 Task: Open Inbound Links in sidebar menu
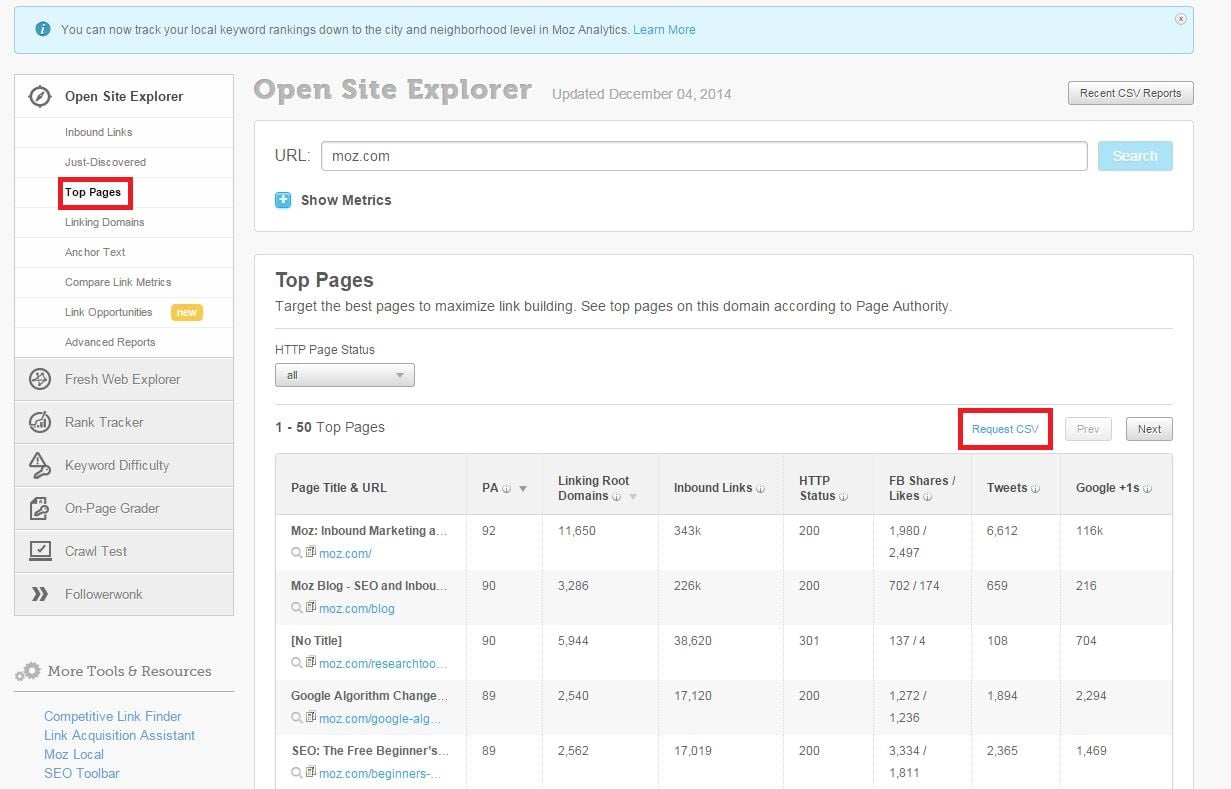(98, 132)
